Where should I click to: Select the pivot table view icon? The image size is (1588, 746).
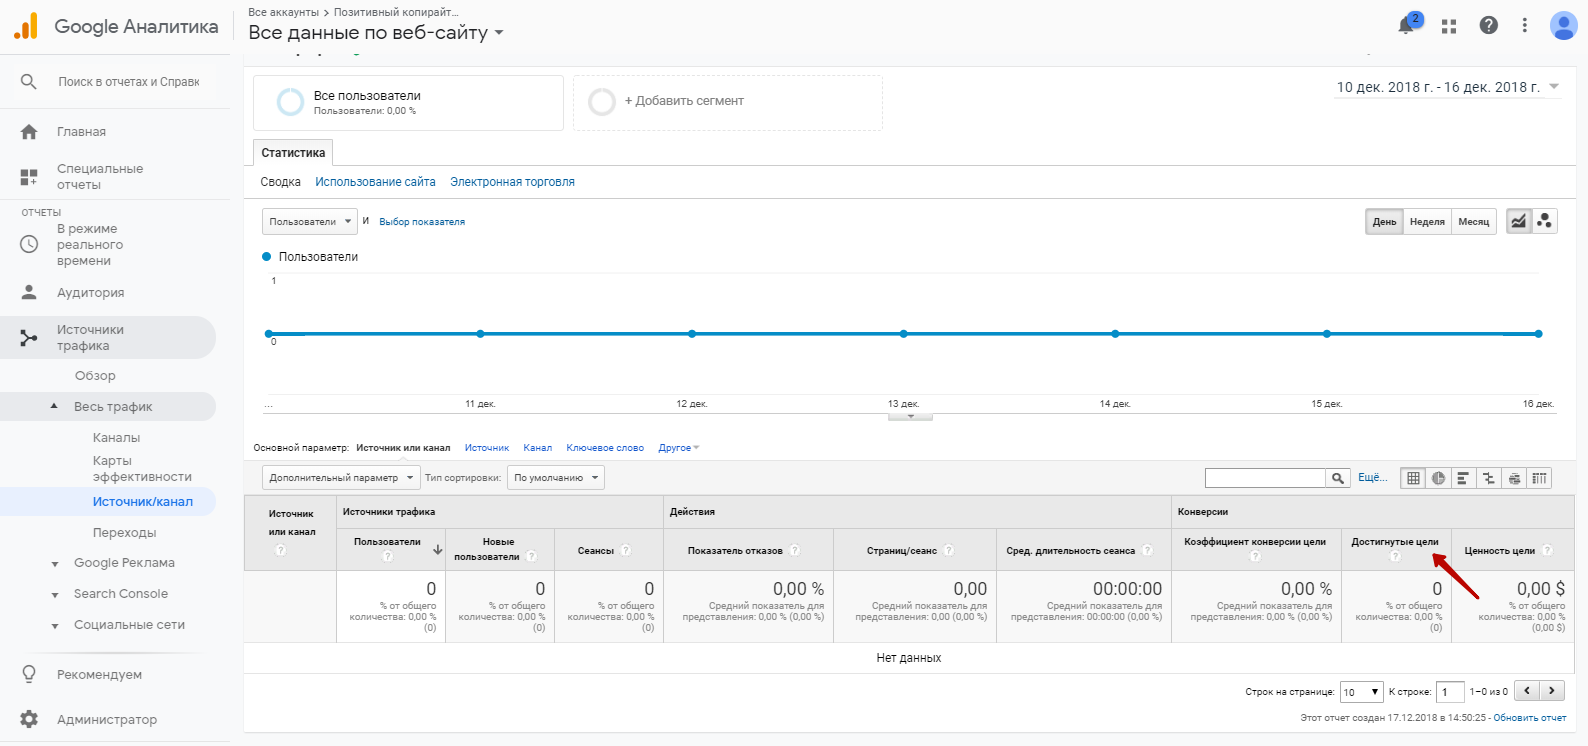click(1539, 478)
